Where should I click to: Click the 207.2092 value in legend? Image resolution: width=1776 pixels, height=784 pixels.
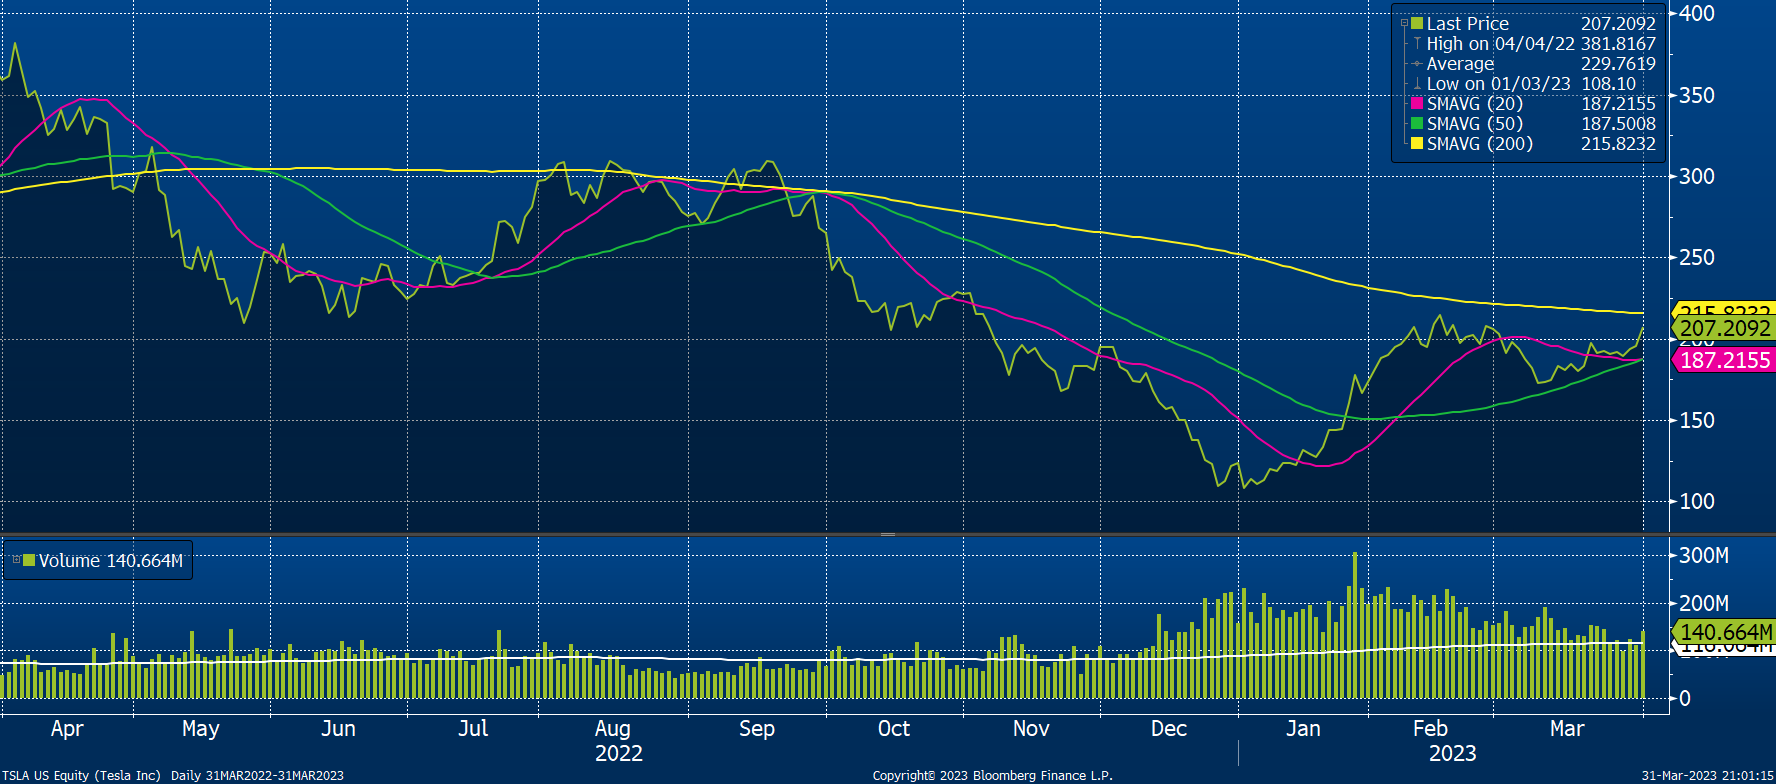(x=1618, y=23)
